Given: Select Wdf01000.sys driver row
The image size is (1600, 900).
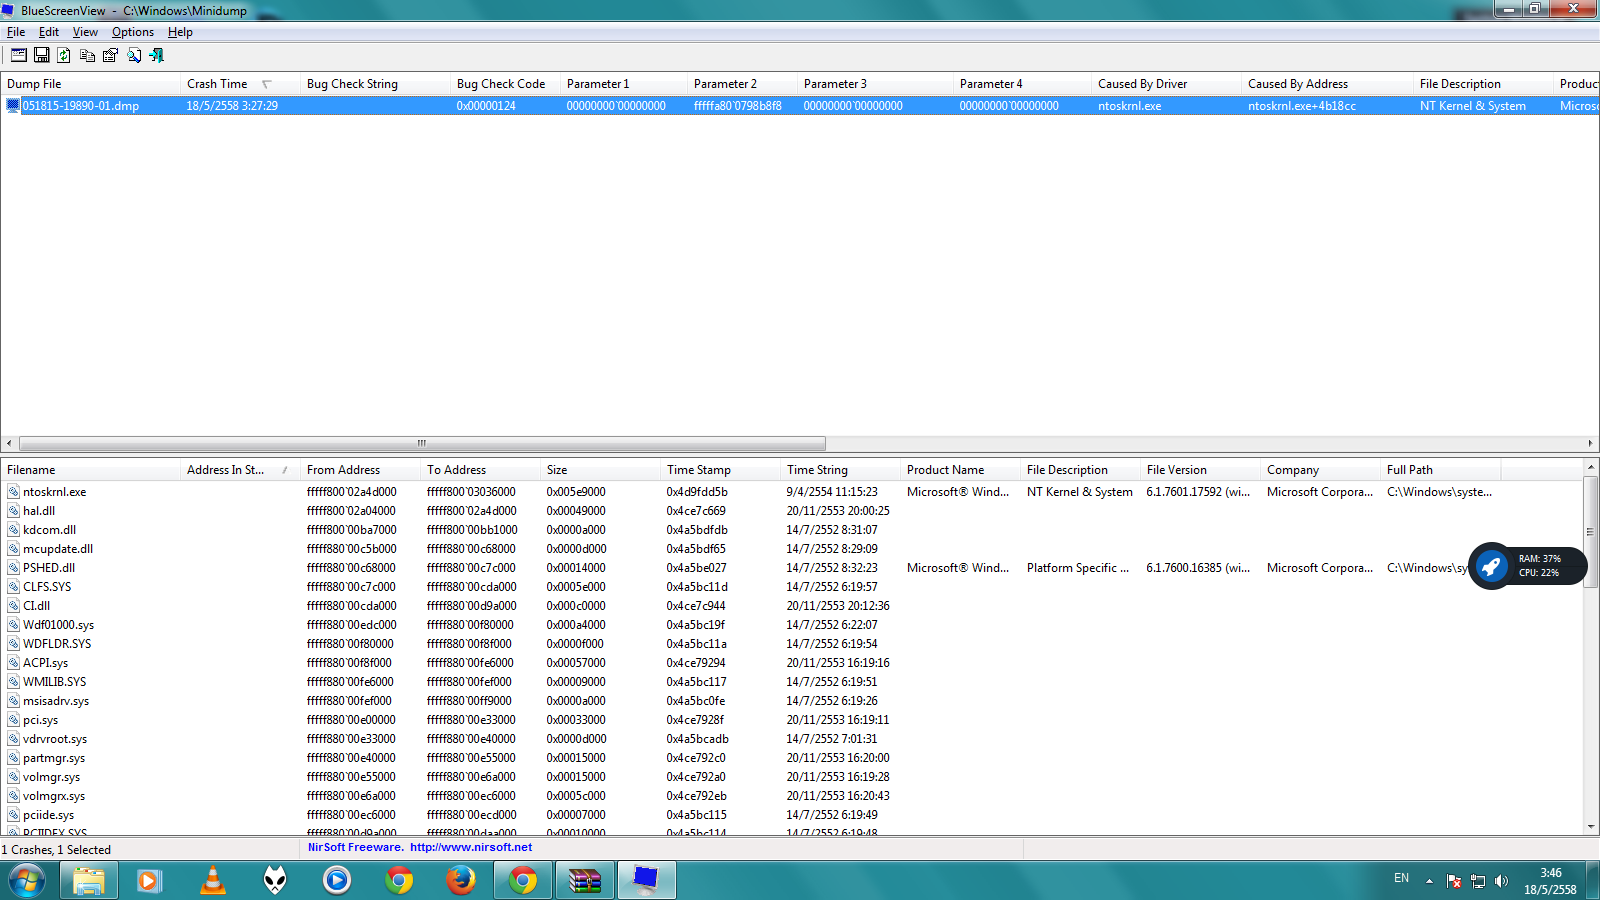Looking at the screenshot, I should tap(59, 625).
